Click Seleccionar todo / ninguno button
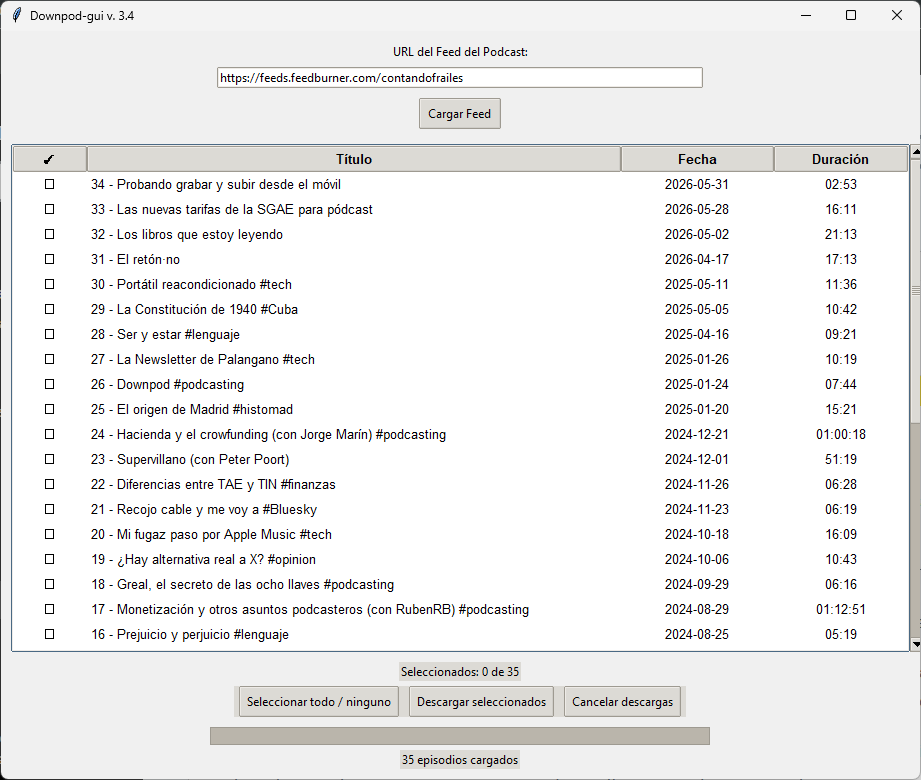This screenshot has height=780, width=921. 318,701
